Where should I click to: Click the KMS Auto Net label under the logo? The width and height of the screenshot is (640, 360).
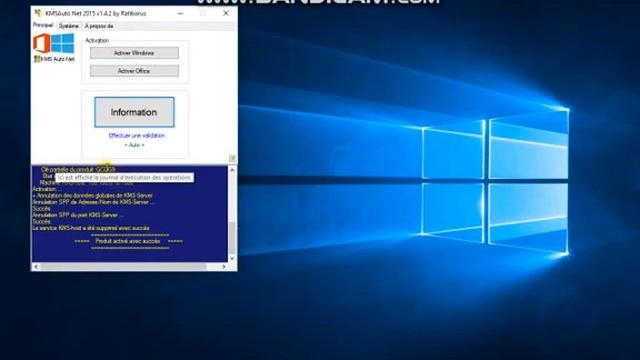(x=58, y=59)
